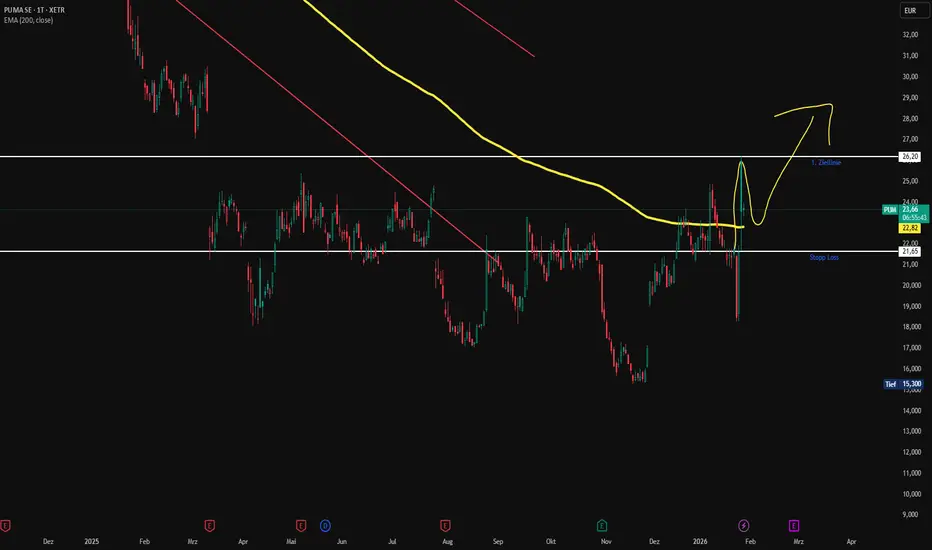Click the Okt label on time axis
The width and height of the screenshot is (932, 550).
coord(551,542)
